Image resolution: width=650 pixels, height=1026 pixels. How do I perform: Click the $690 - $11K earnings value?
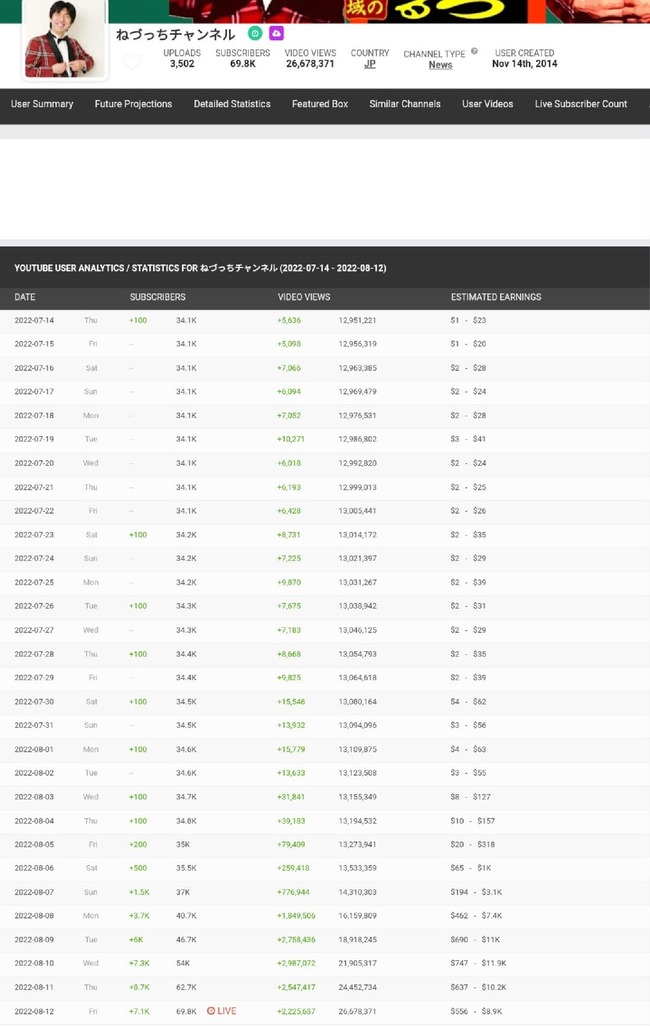pyautogui.click(x=475, y=940)
